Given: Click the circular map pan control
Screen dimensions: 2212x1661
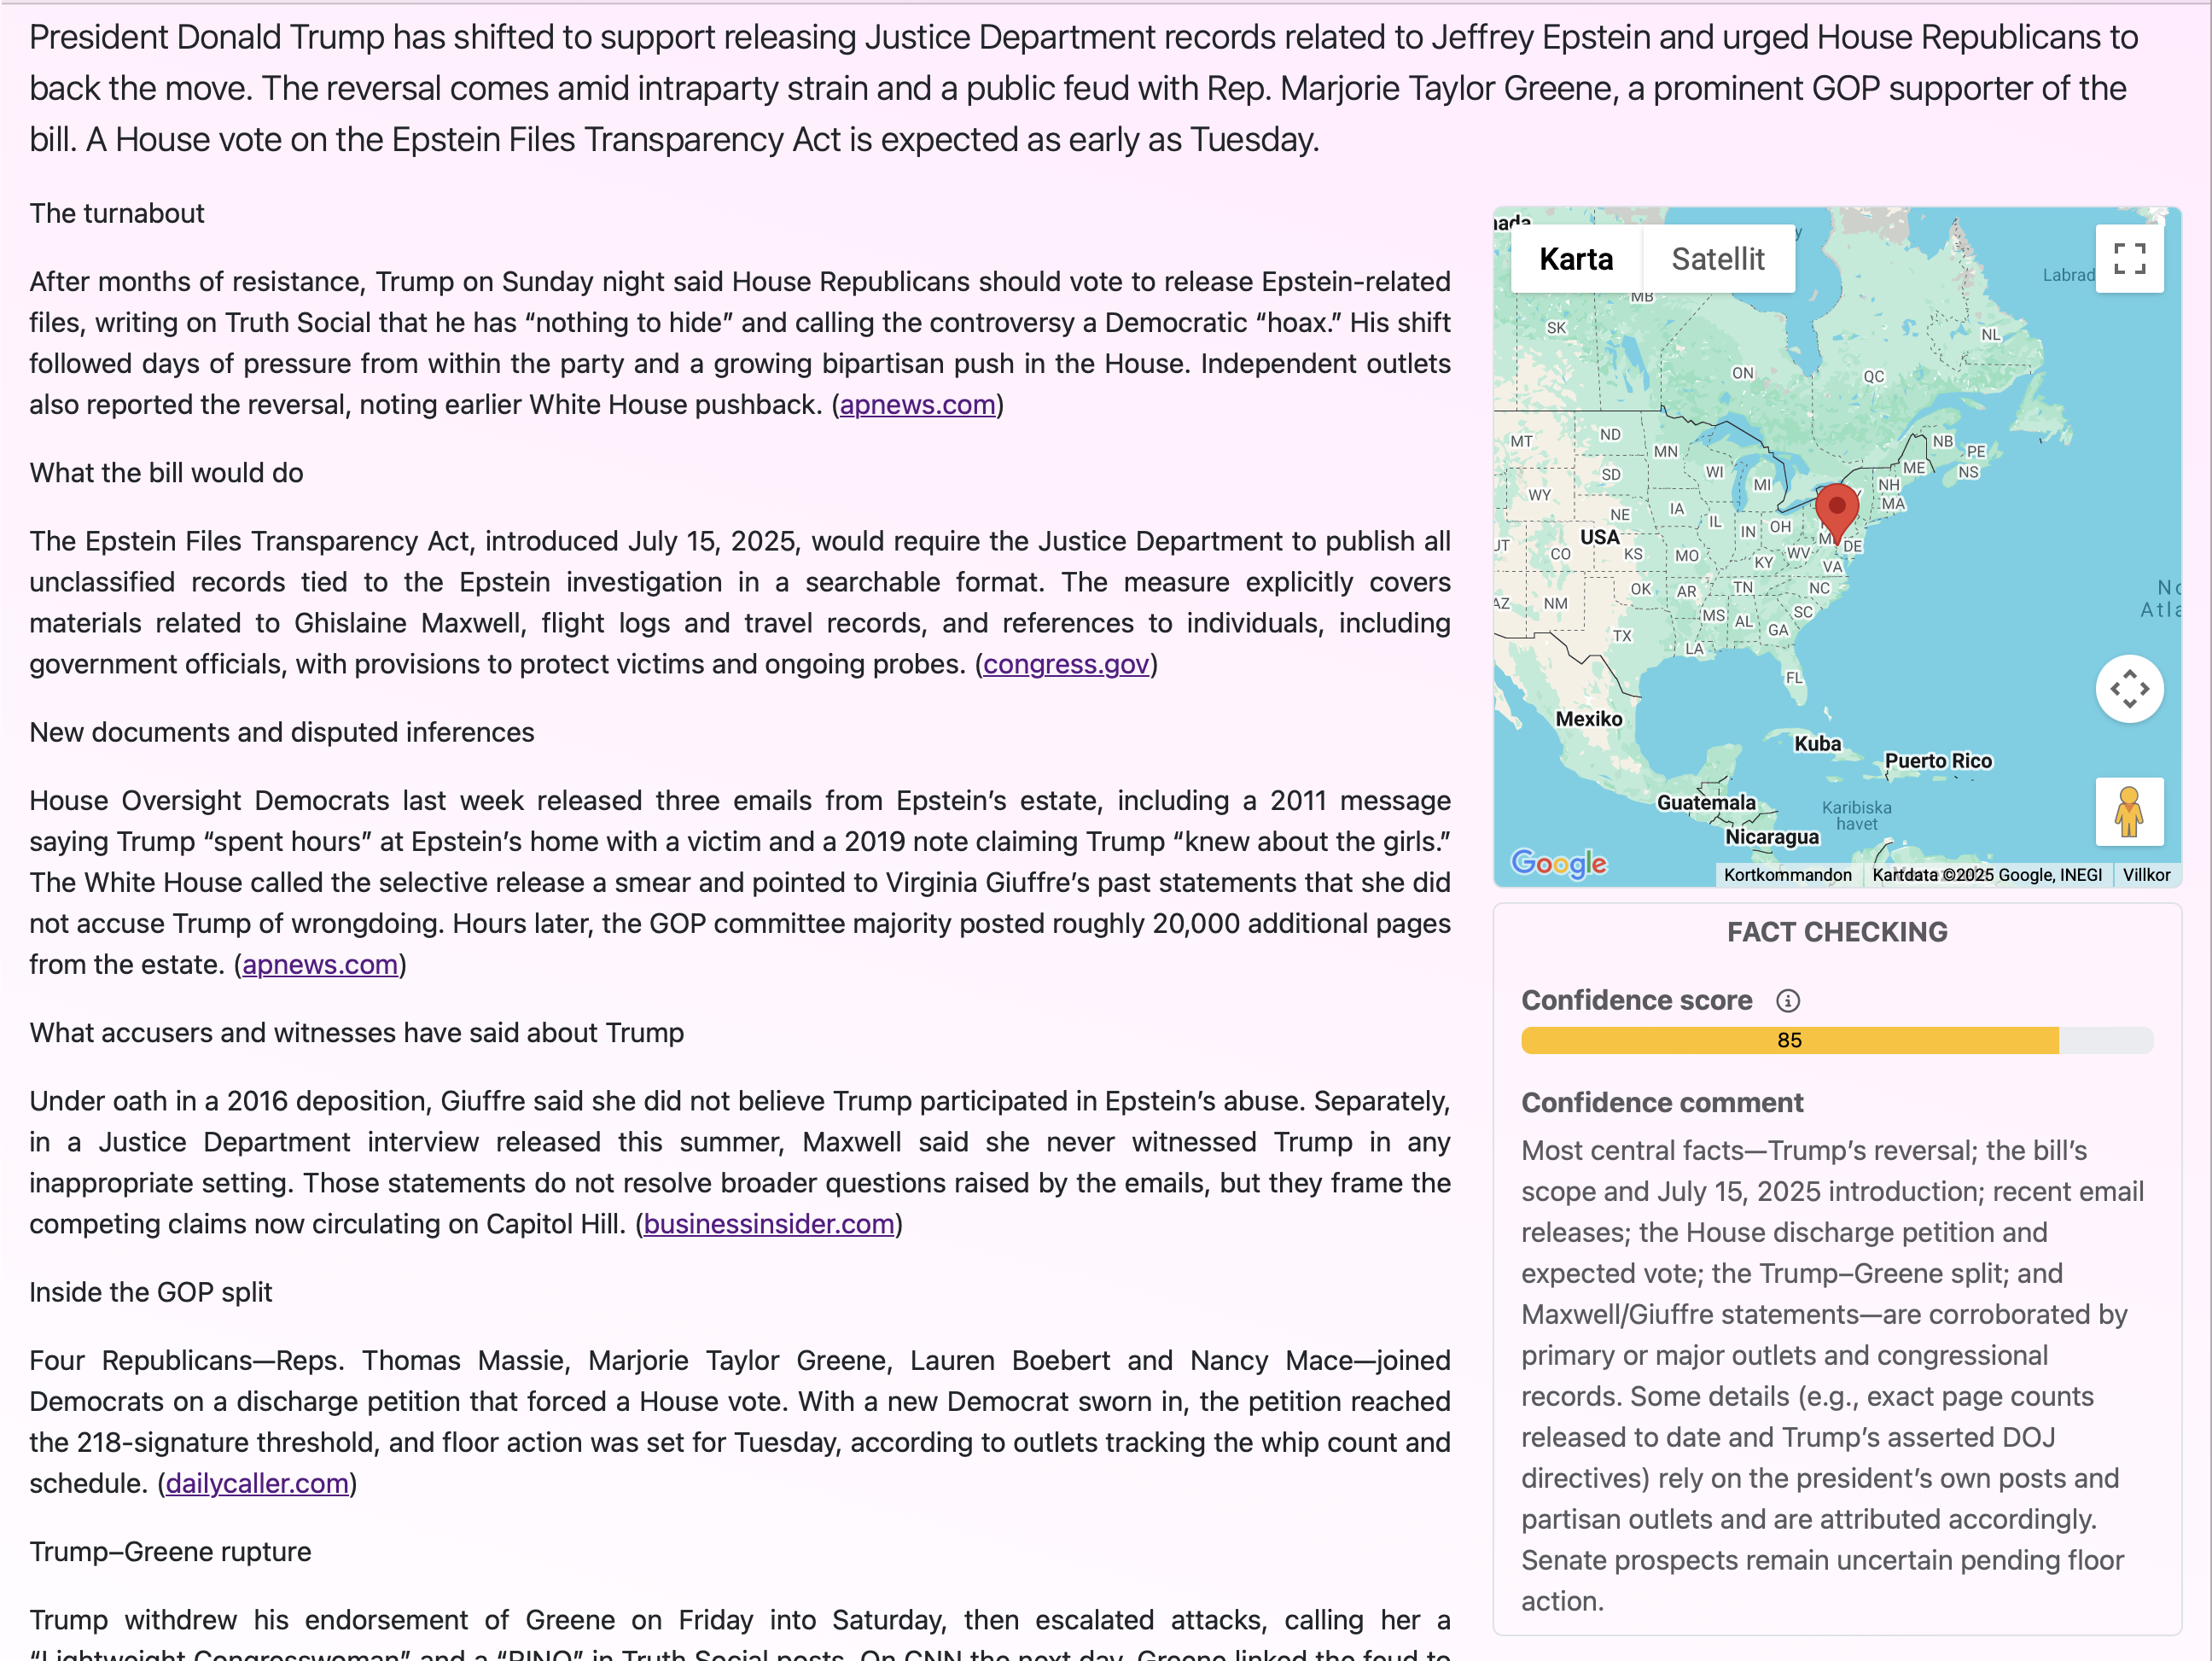Looking at the screenshot, I should pyautogui.click(x=2129, y=688).
